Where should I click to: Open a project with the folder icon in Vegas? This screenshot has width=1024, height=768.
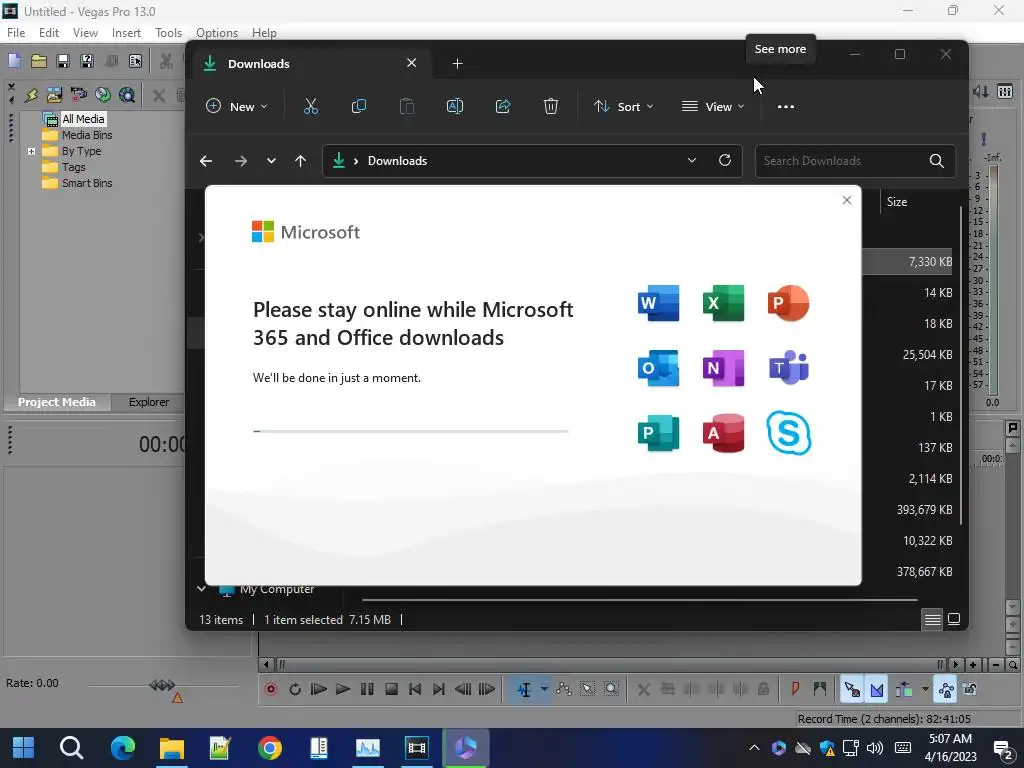39,61
